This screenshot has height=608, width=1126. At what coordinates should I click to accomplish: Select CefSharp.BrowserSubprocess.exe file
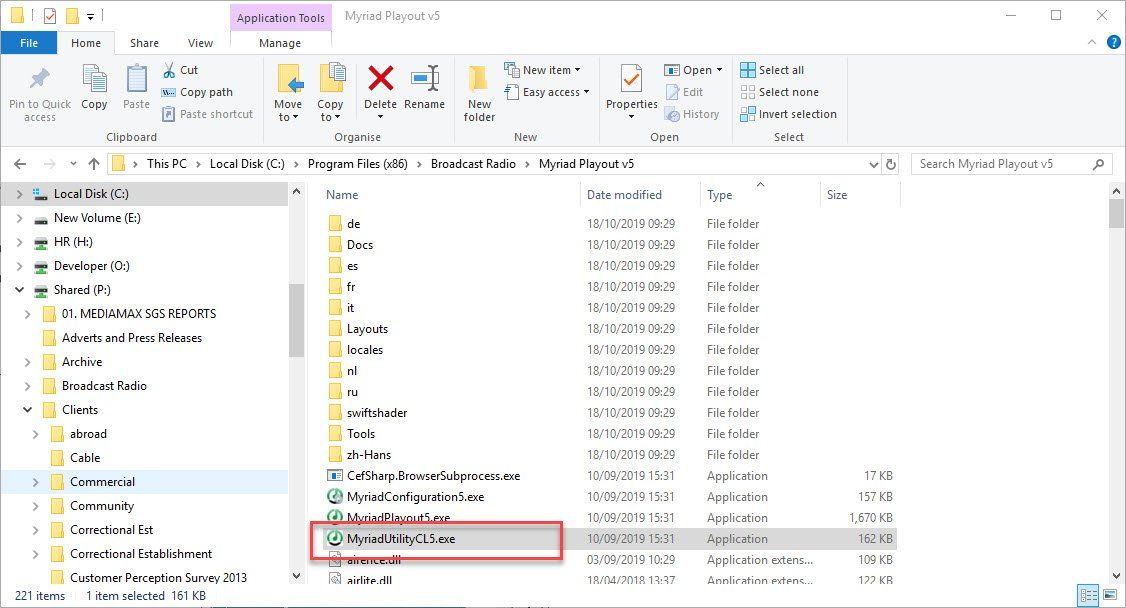click(x=433, y=476)
